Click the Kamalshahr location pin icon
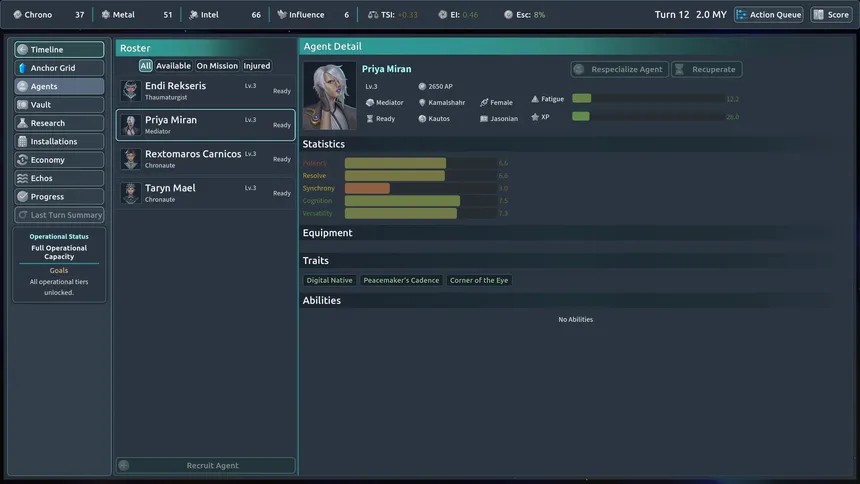The width and height of the screenshot is (860, 484). pyautogui.click(x=422, y=103)
